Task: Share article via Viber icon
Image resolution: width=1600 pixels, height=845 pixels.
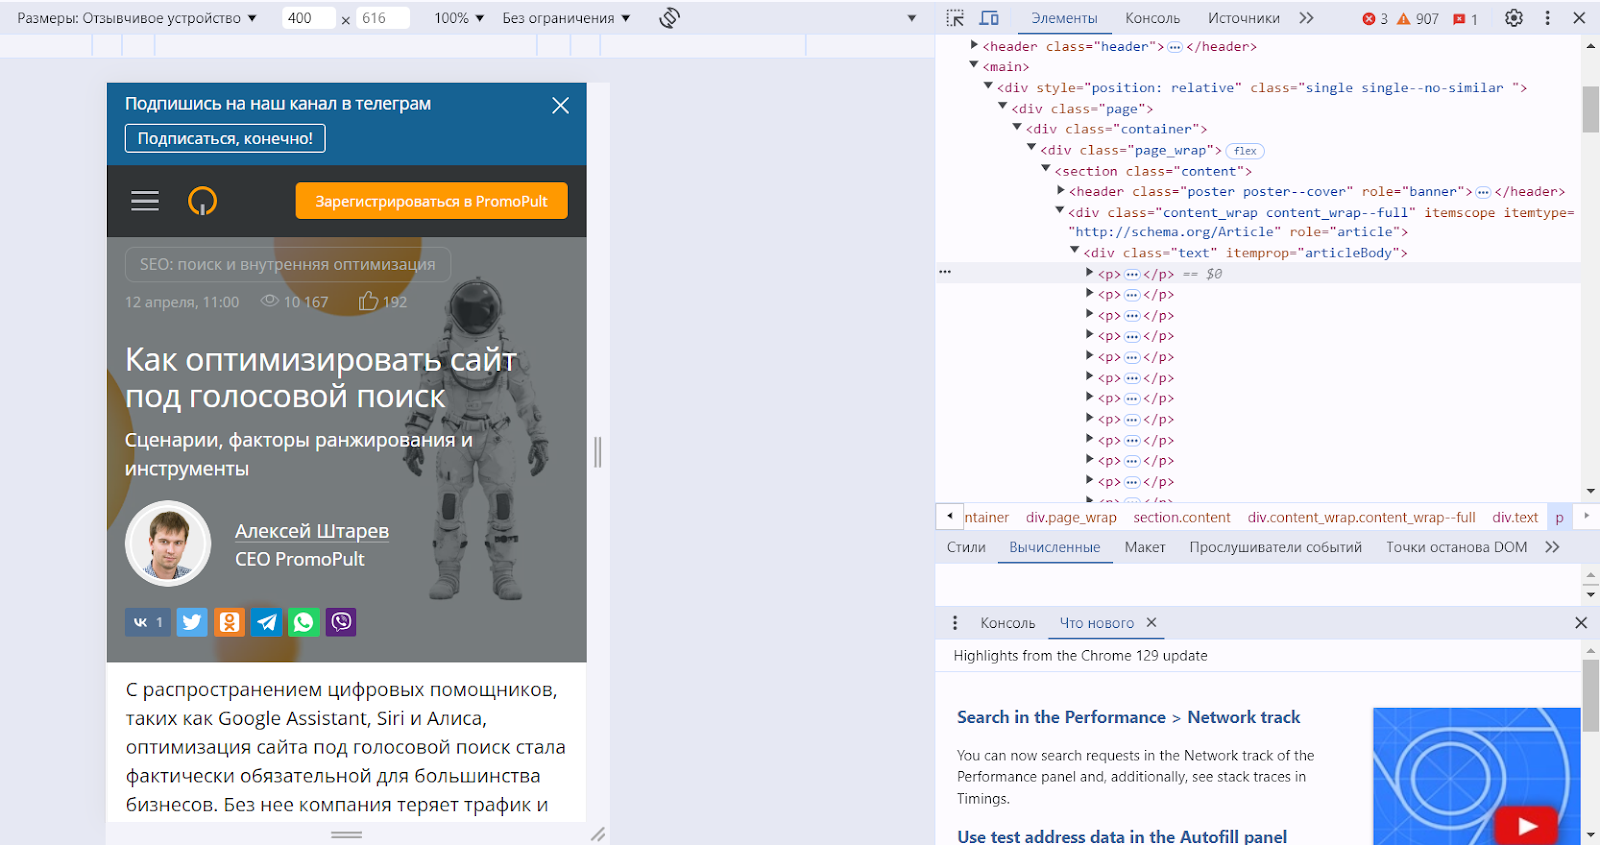Action: [x=341, y=622]
